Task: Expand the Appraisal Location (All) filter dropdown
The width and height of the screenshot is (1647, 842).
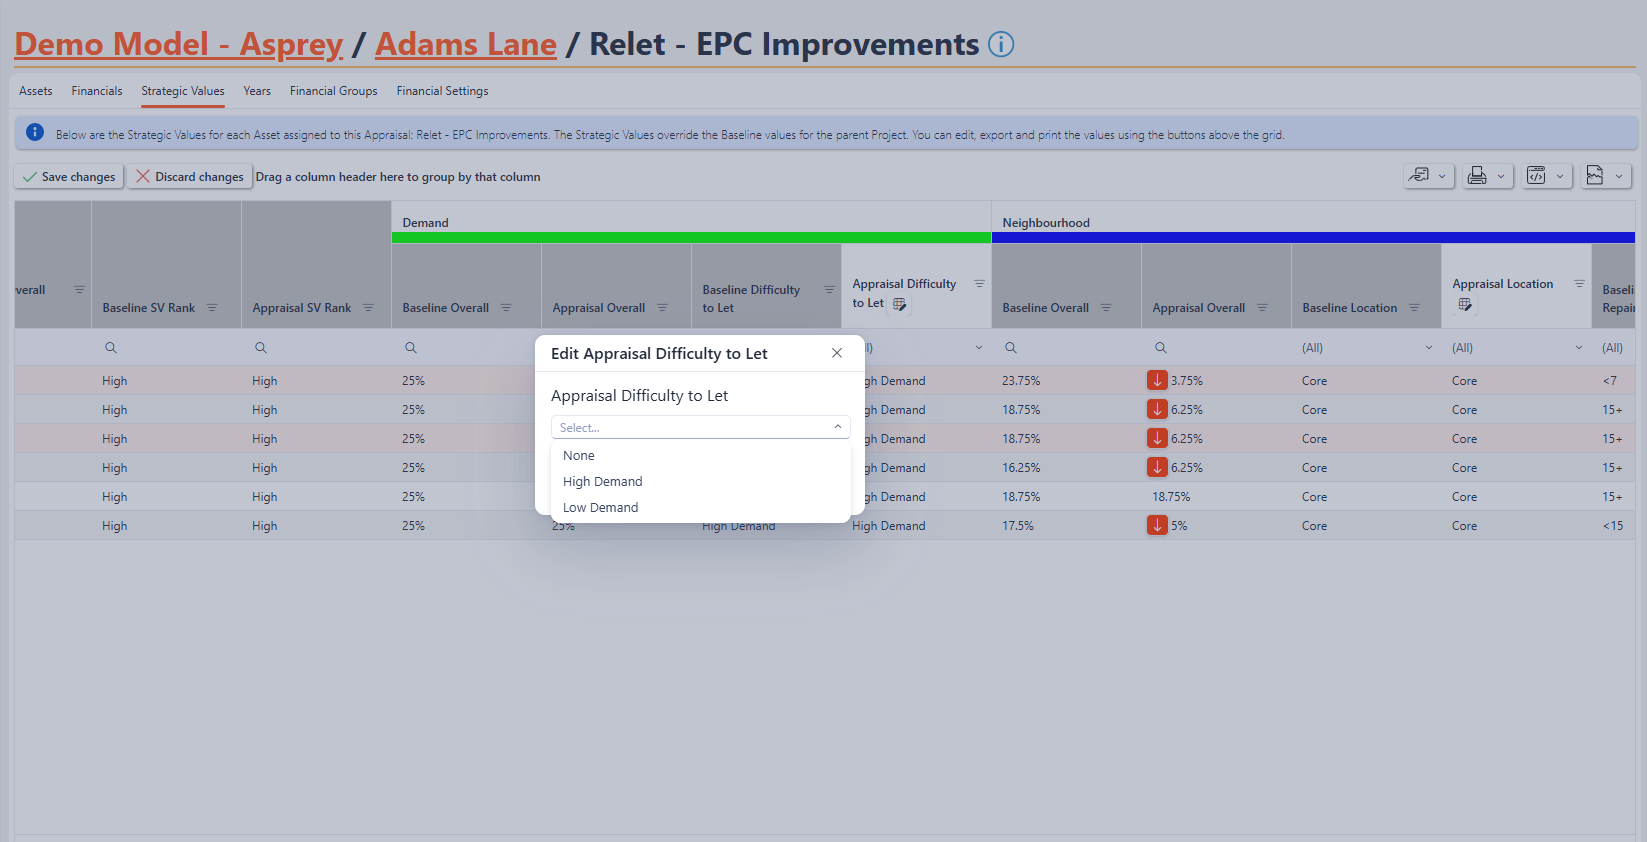Action: pyautogui.click(x=1579, y=348)
